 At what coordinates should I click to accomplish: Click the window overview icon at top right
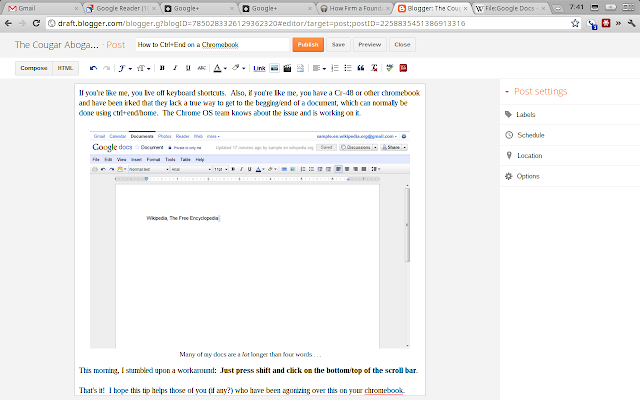click(x=629, y=7)
